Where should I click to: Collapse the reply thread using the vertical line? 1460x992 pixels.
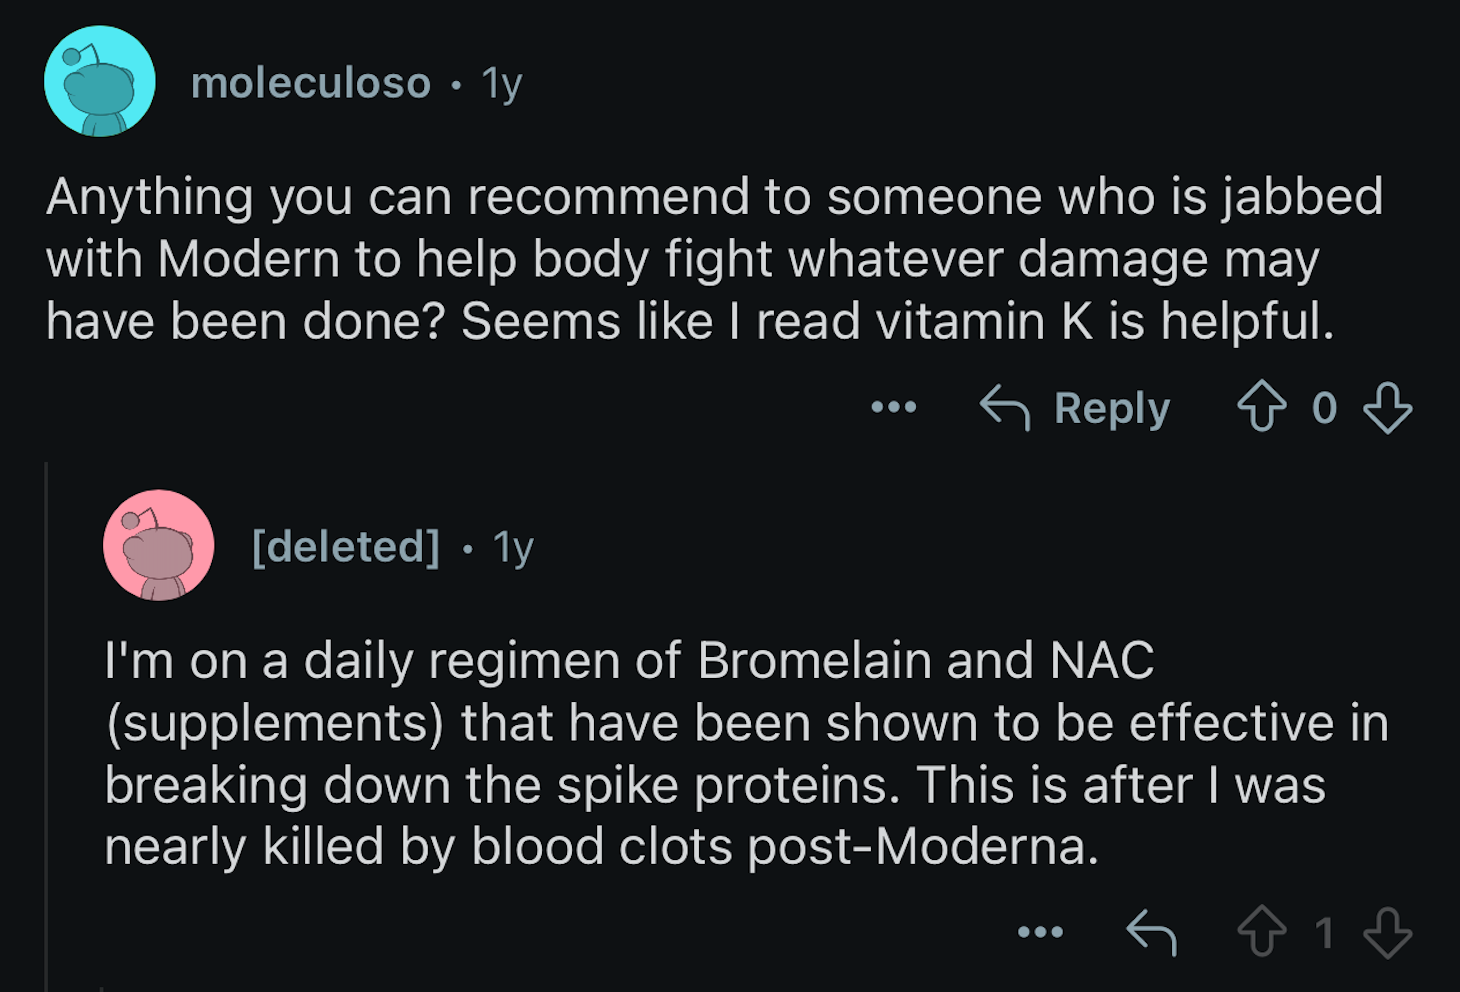[x=47, y=727]
